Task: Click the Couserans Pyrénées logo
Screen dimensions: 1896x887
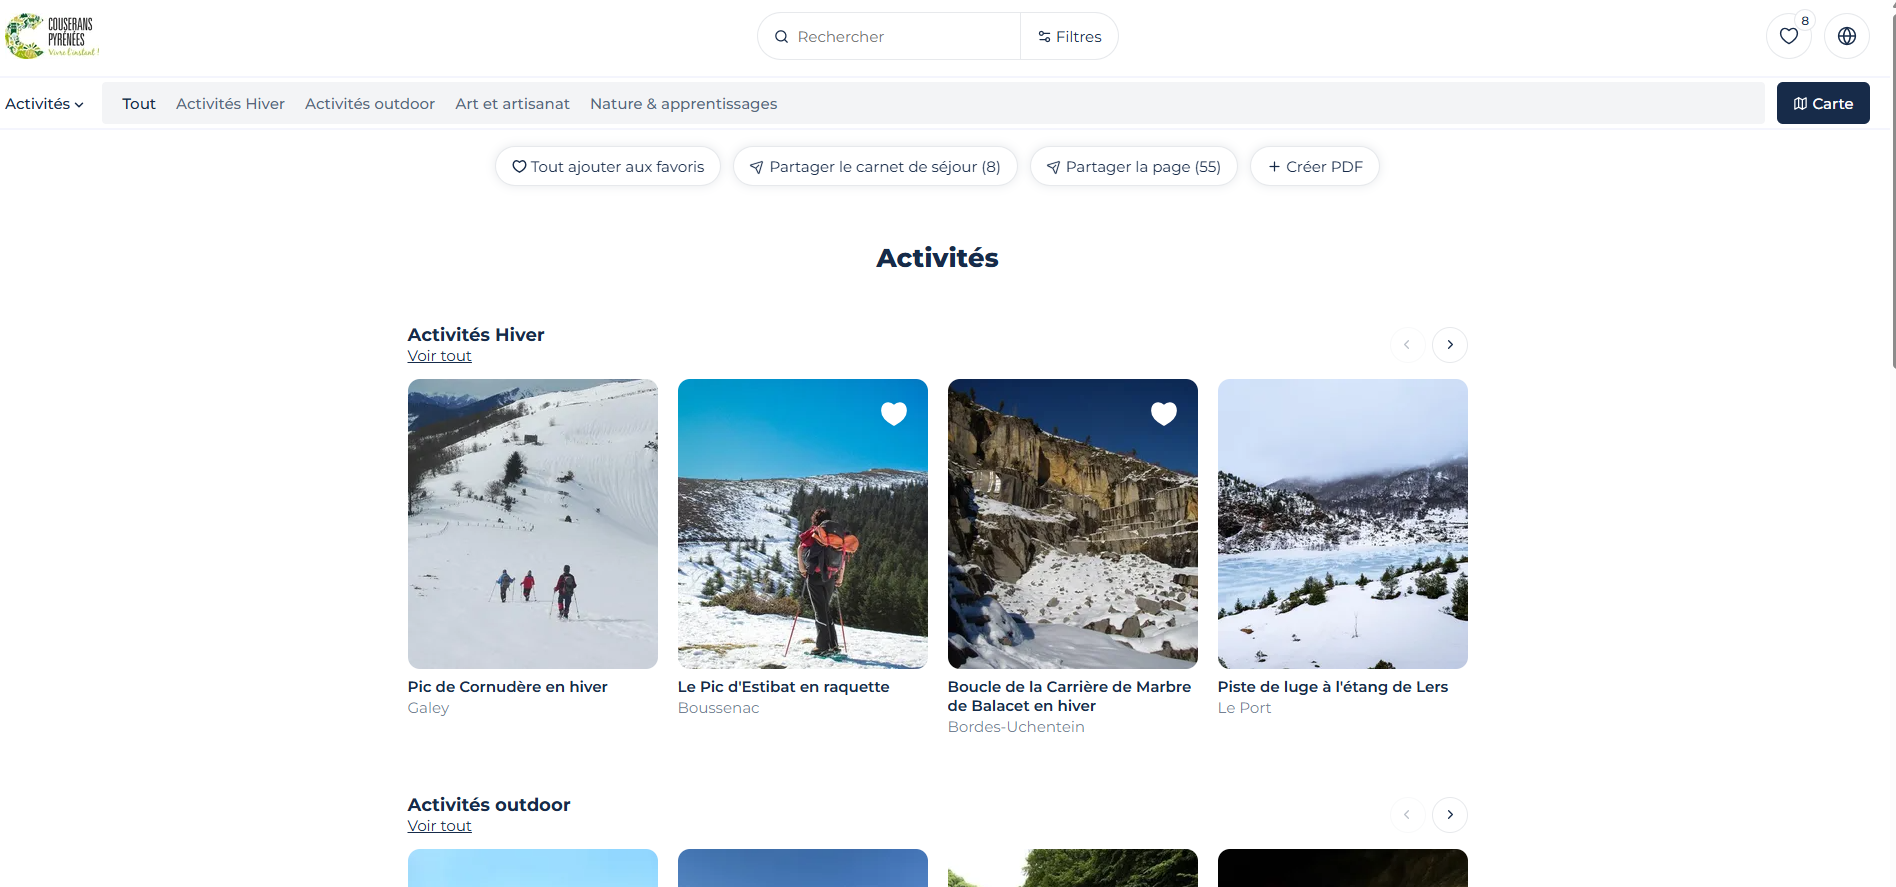Action: click(x=53, y=37)
